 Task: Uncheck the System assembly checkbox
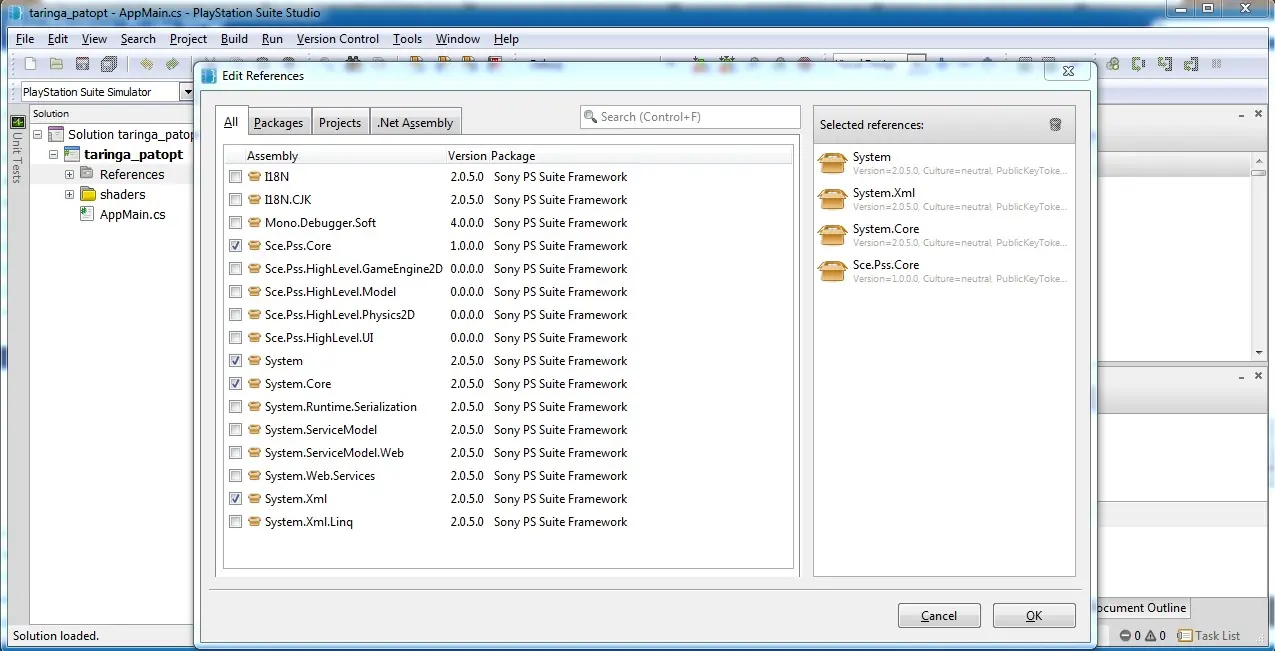[235, 361]
